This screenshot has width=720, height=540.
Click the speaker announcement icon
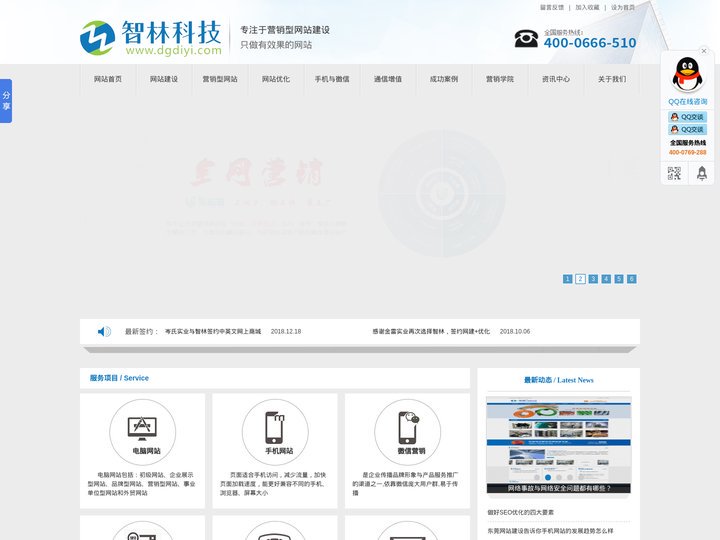pyautogui.click(x=104, y=331)
